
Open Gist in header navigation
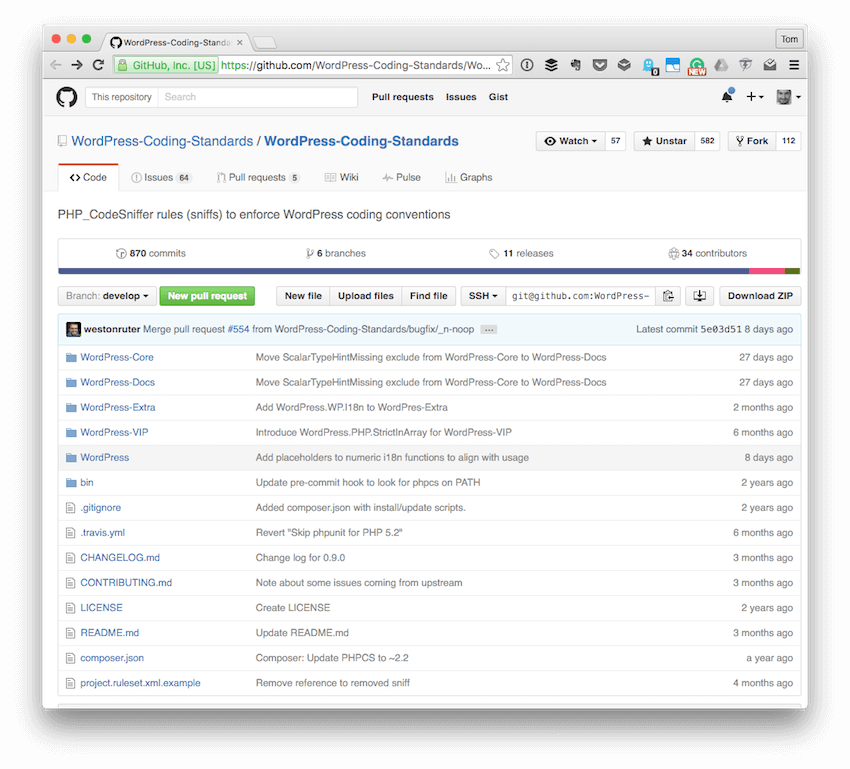coord(498,97)
